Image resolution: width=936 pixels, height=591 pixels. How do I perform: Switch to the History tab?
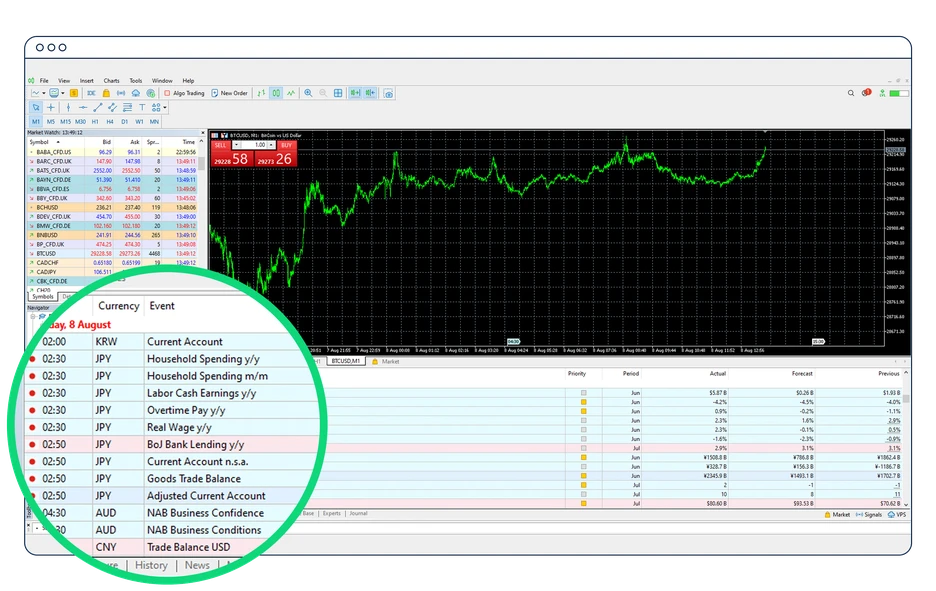[151, 565]
